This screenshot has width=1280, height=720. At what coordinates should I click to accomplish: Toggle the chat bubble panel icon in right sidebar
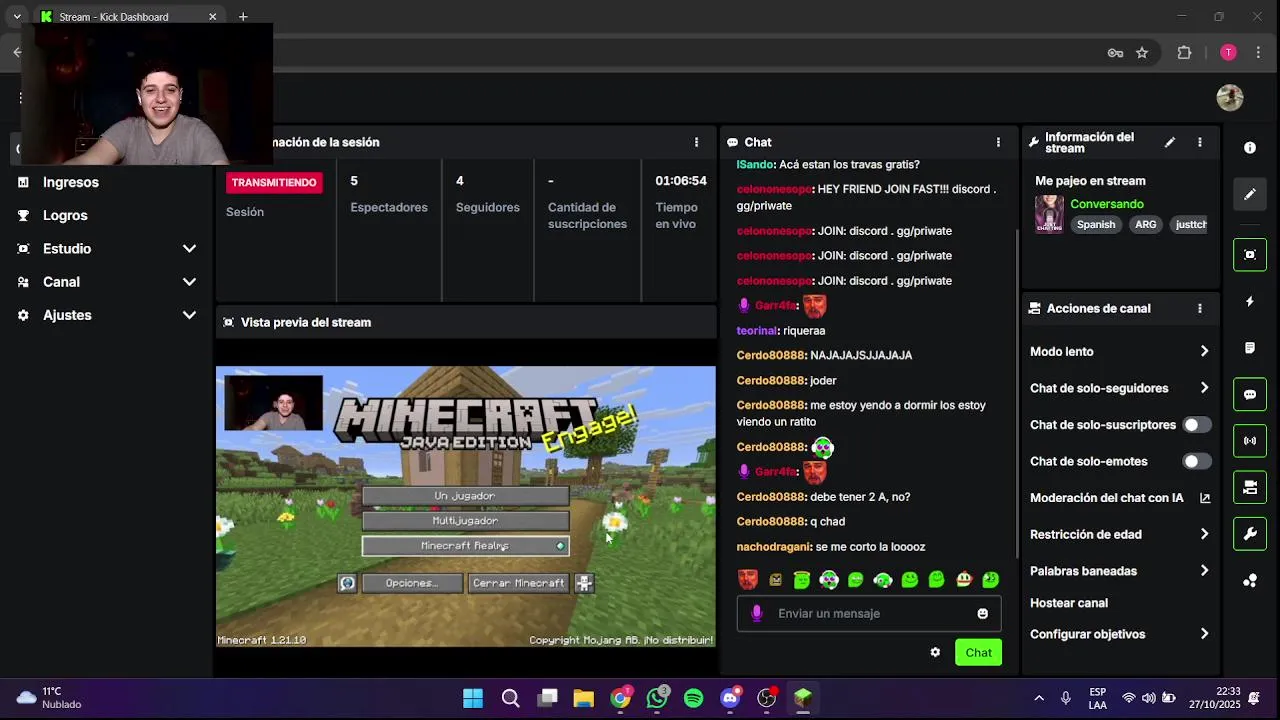click(1250, 394)
